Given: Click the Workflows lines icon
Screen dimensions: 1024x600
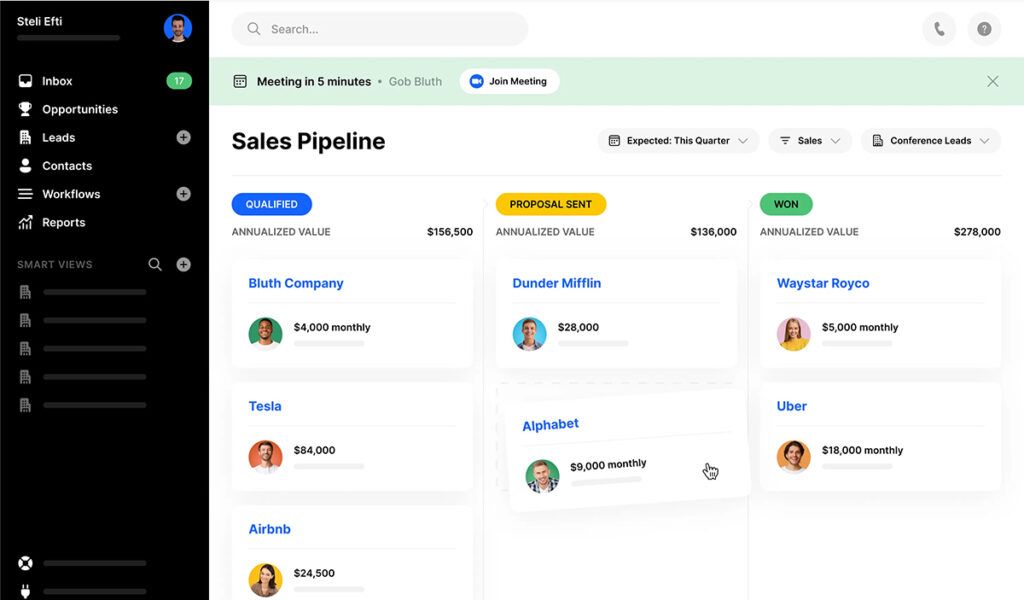Looking at the screenshot, I should click(25, 194).
